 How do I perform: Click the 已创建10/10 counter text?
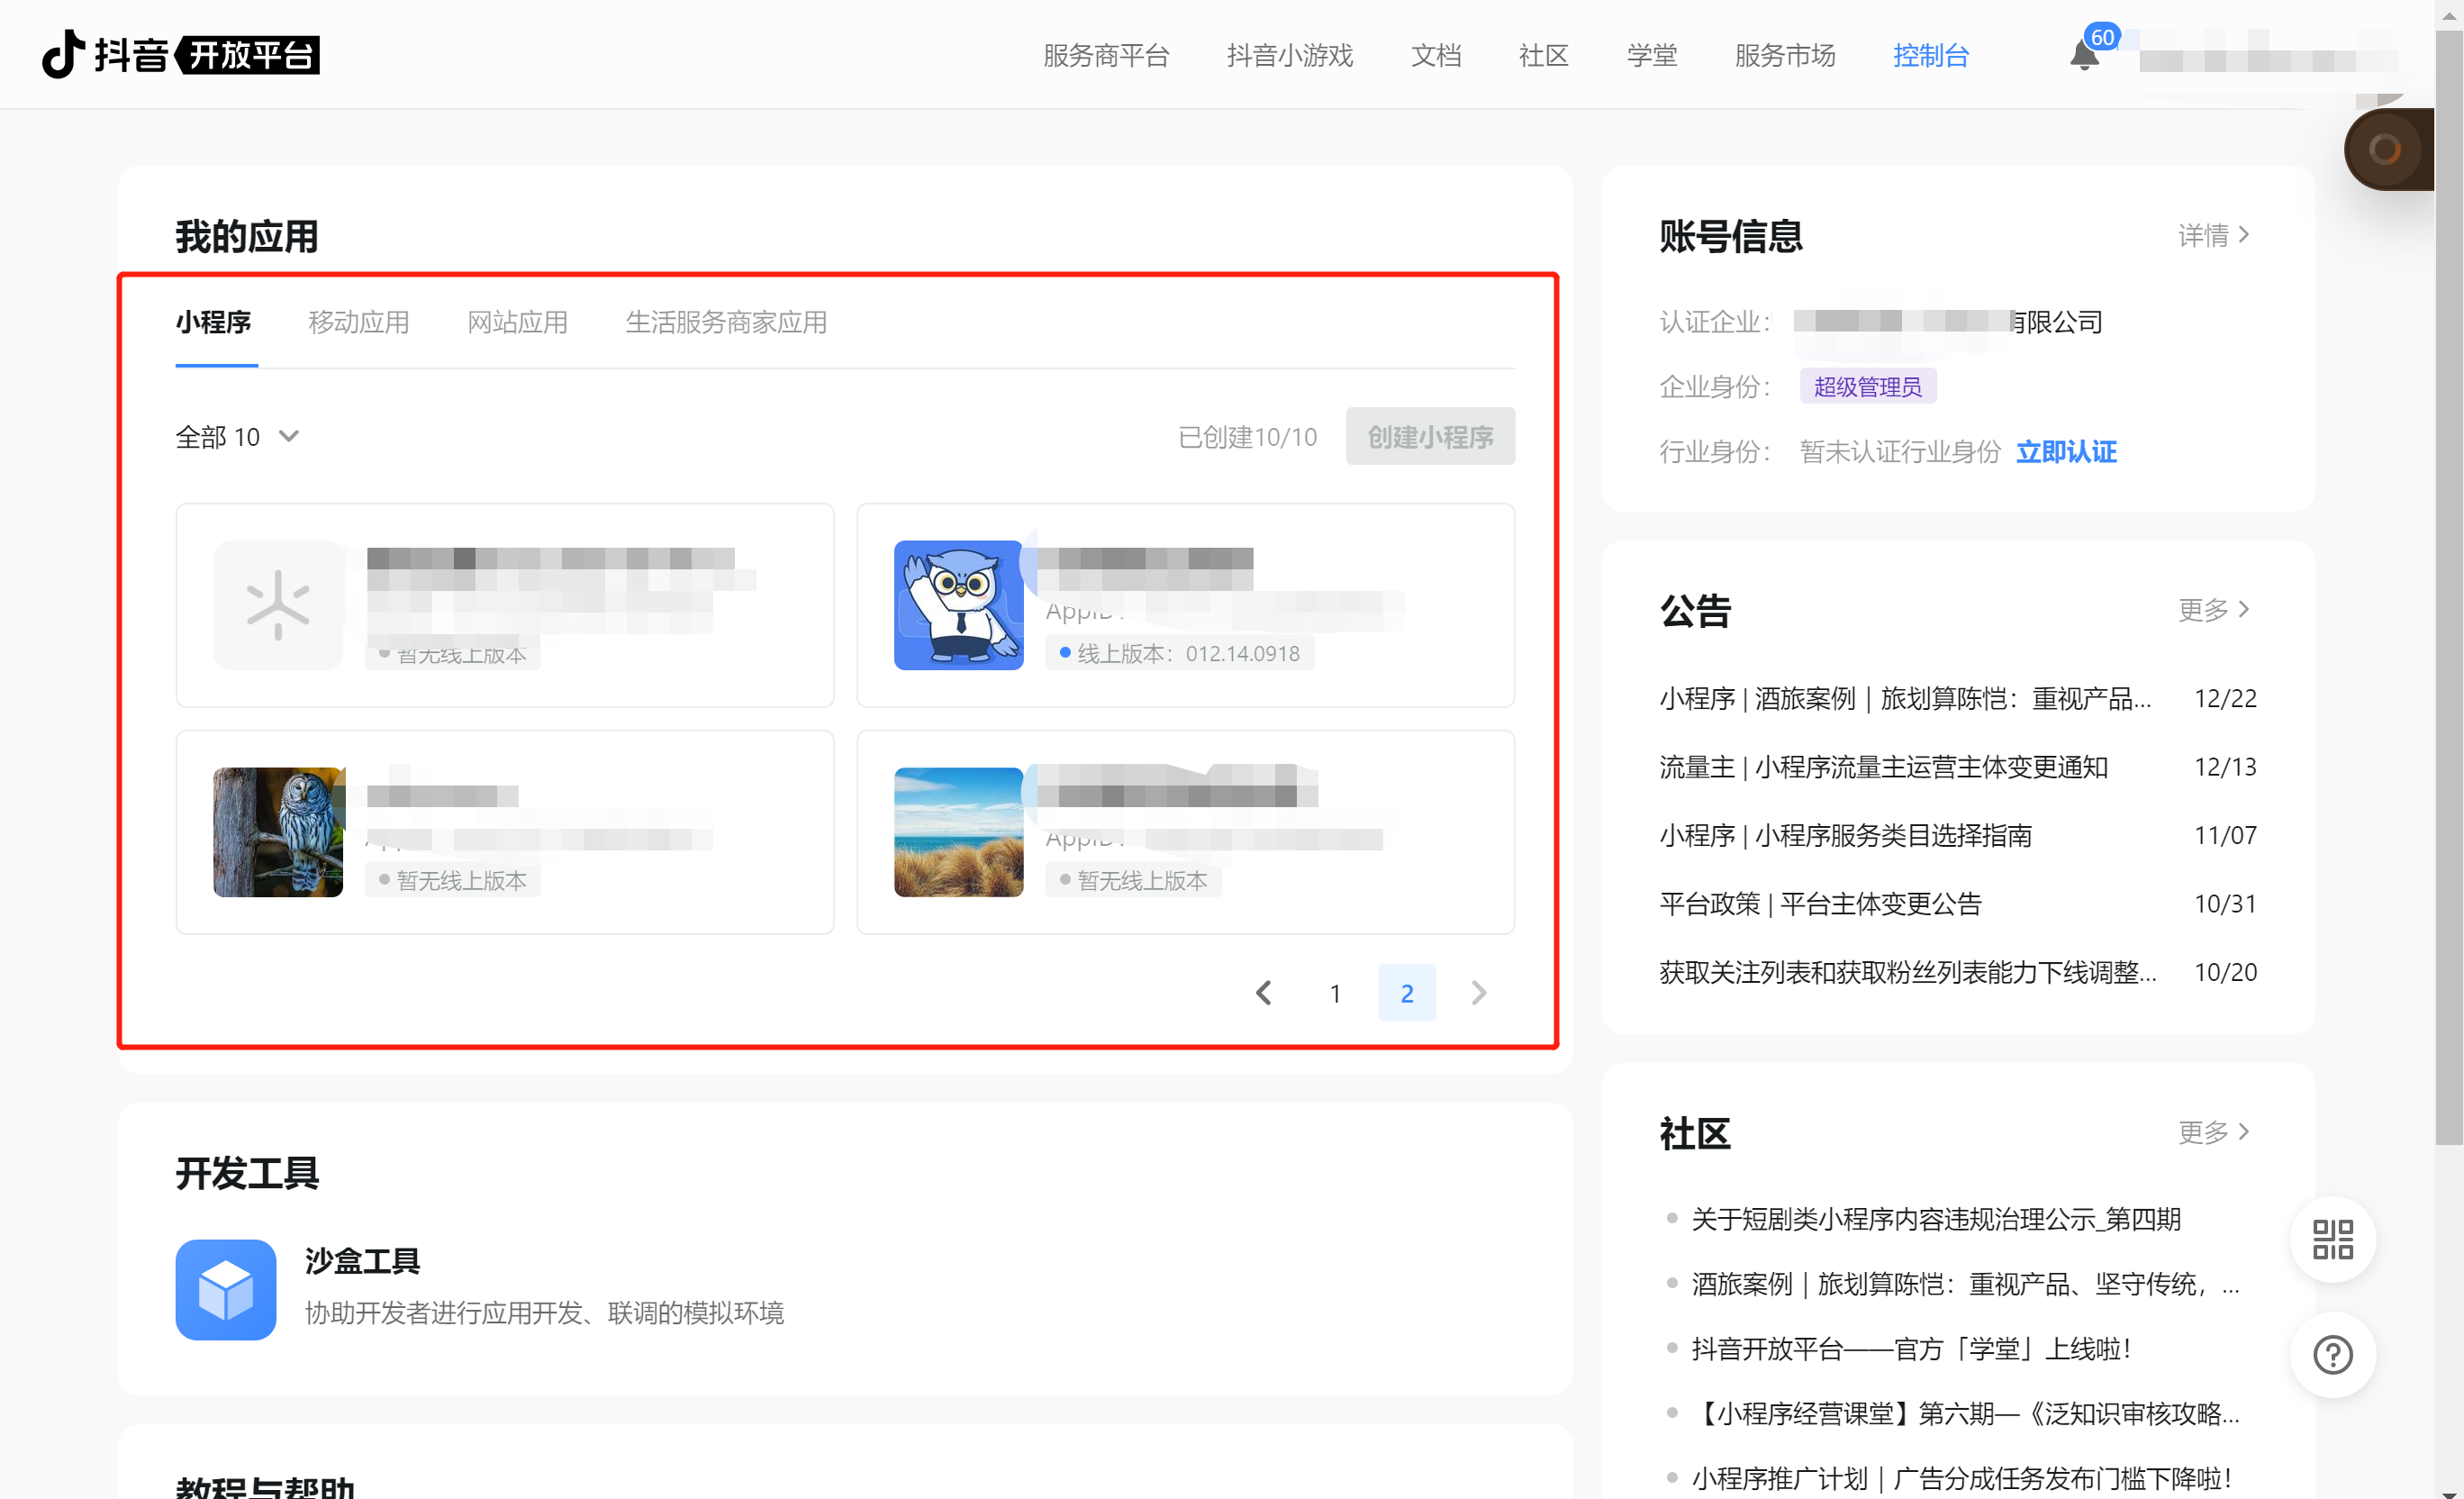(x=1248, y=437)
